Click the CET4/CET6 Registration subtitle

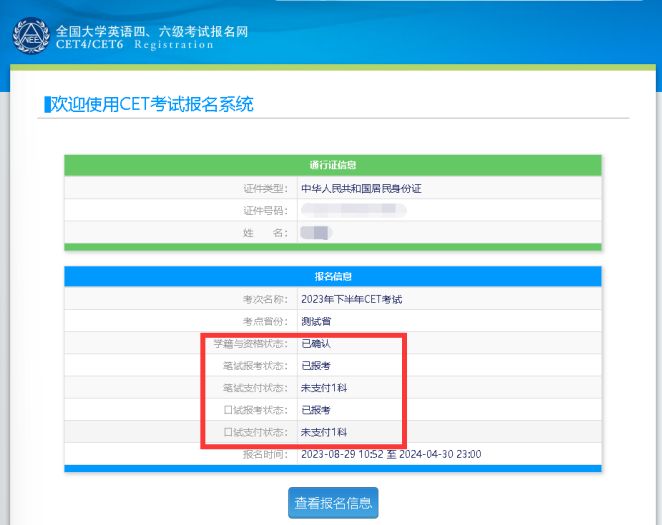pyautogui.click(x=135, y=44)
